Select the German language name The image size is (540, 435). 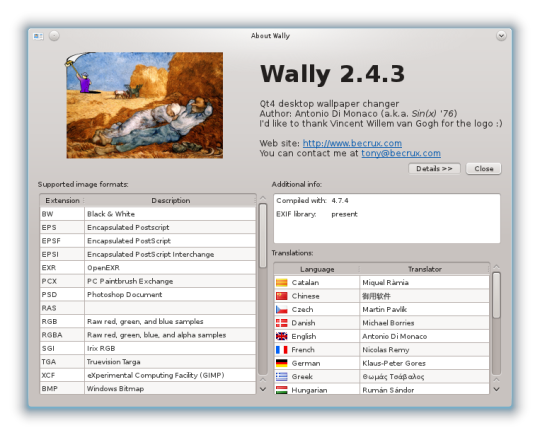tap(306, 363)
